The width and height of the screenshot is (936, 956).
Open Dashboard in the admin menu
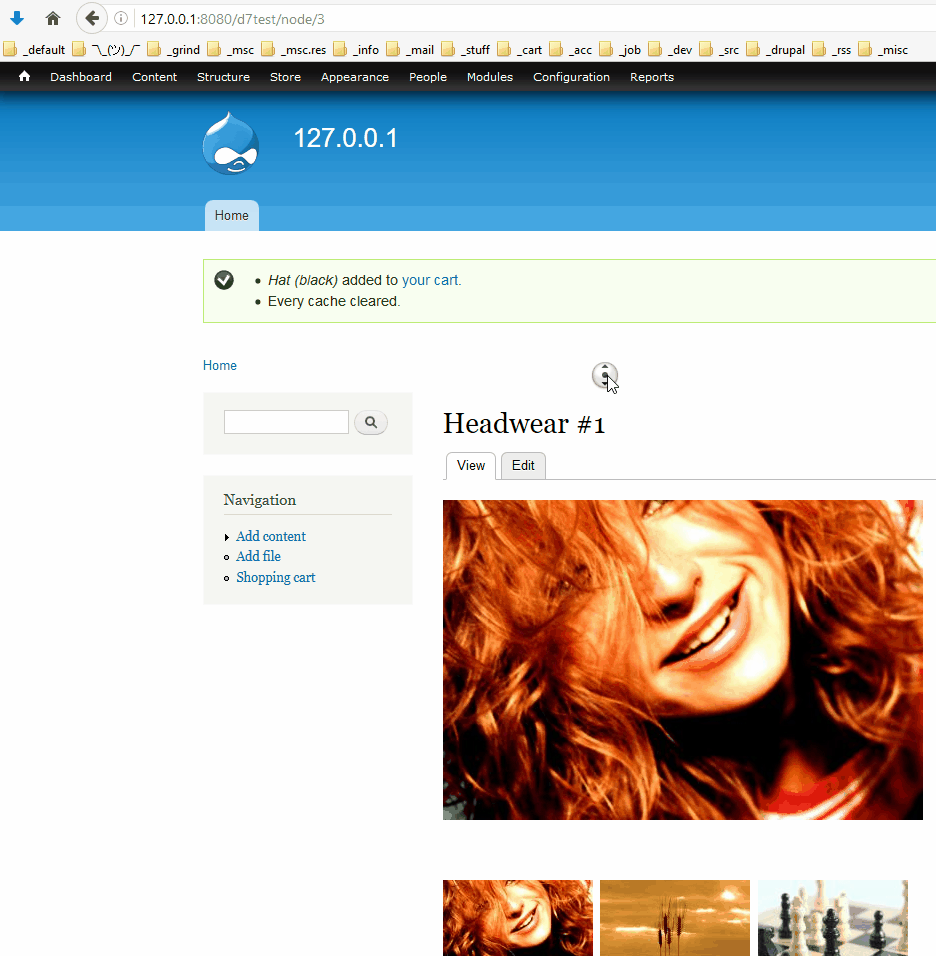[81, 77]
